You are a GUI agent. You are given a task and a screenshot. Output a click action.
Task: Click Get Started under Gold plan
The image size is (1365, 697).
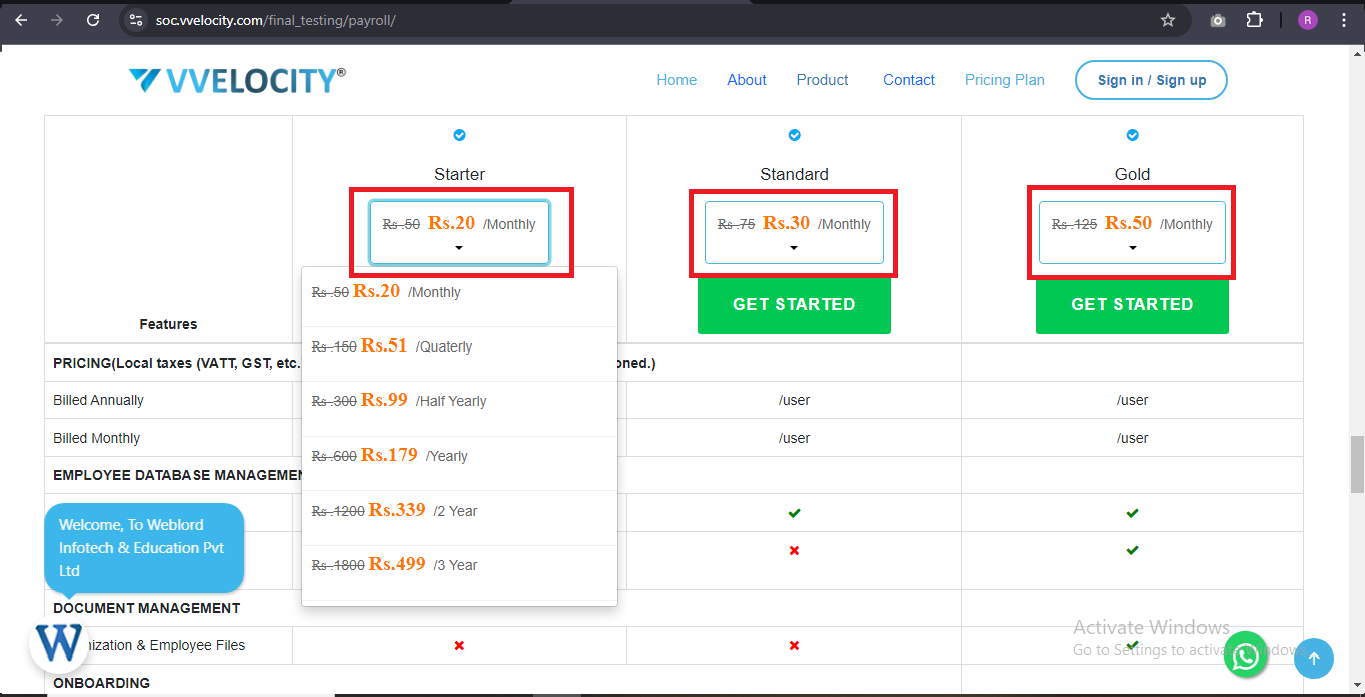click(1132, 304)
